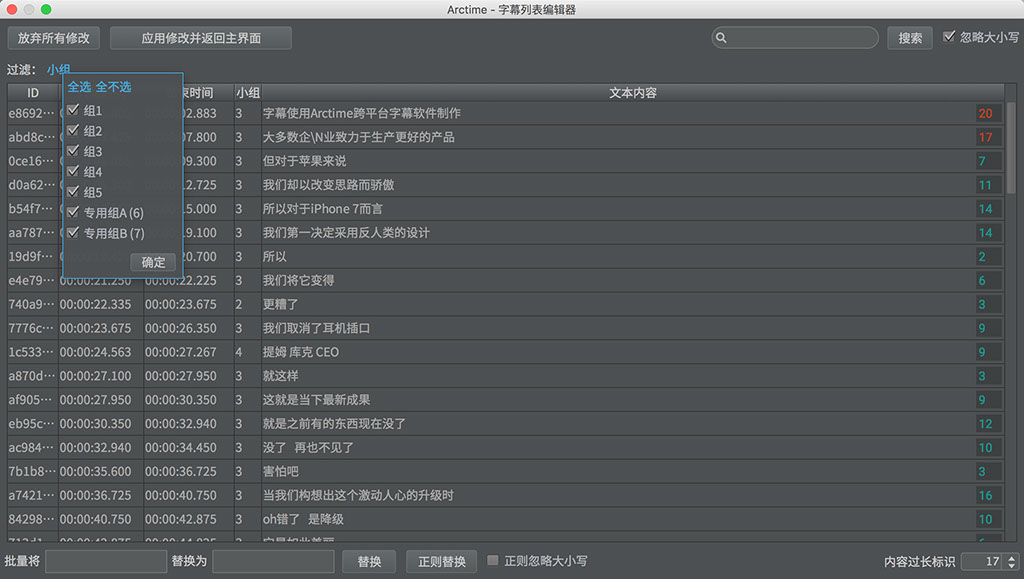
Task: Deselect the 专用组A (6) checkbox
Action: pyautogui.click(x=73, y=212)
